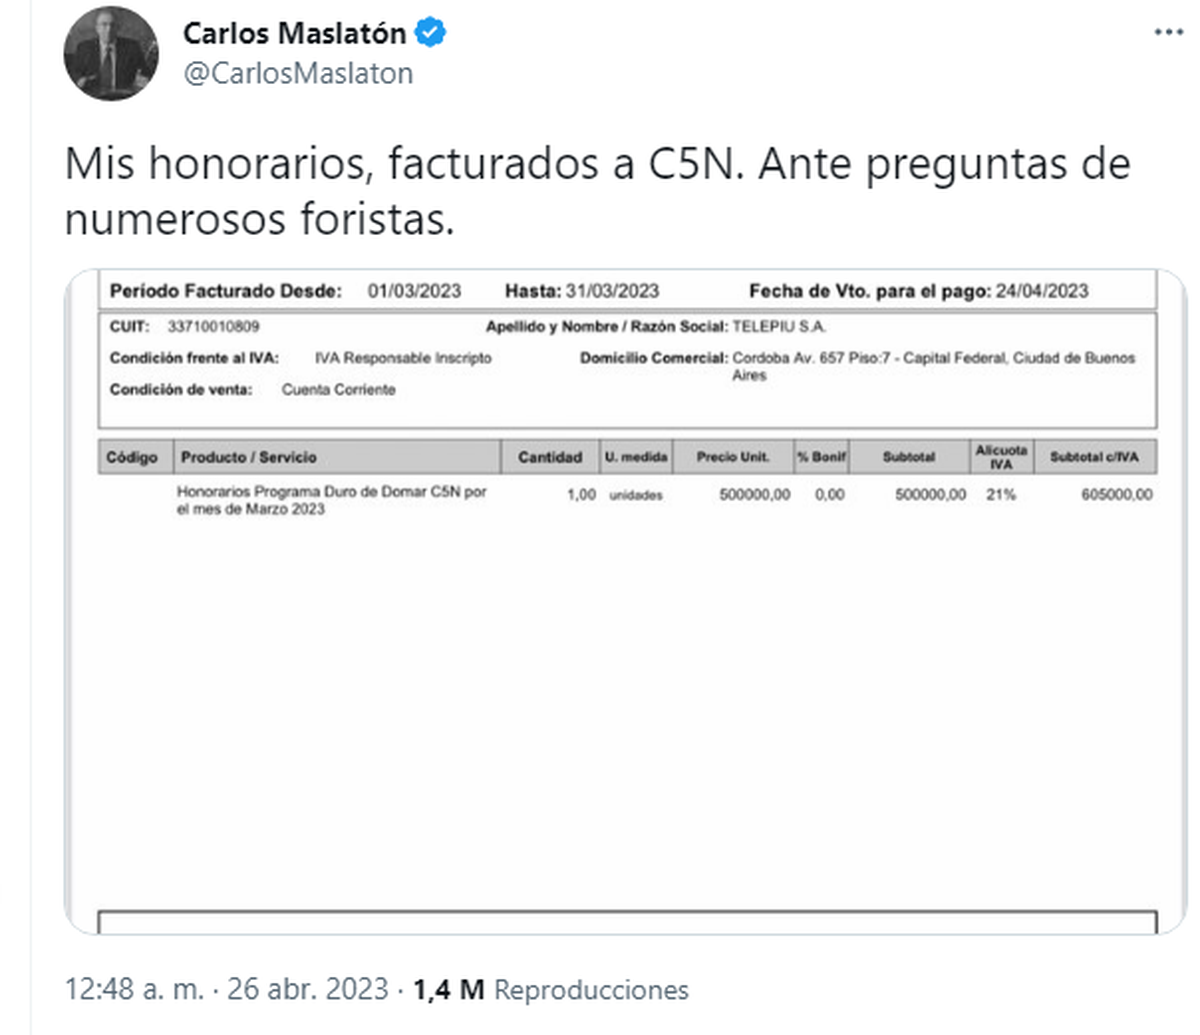
Task: Click the Cantidad column header
Action: (x=550, y=457)
